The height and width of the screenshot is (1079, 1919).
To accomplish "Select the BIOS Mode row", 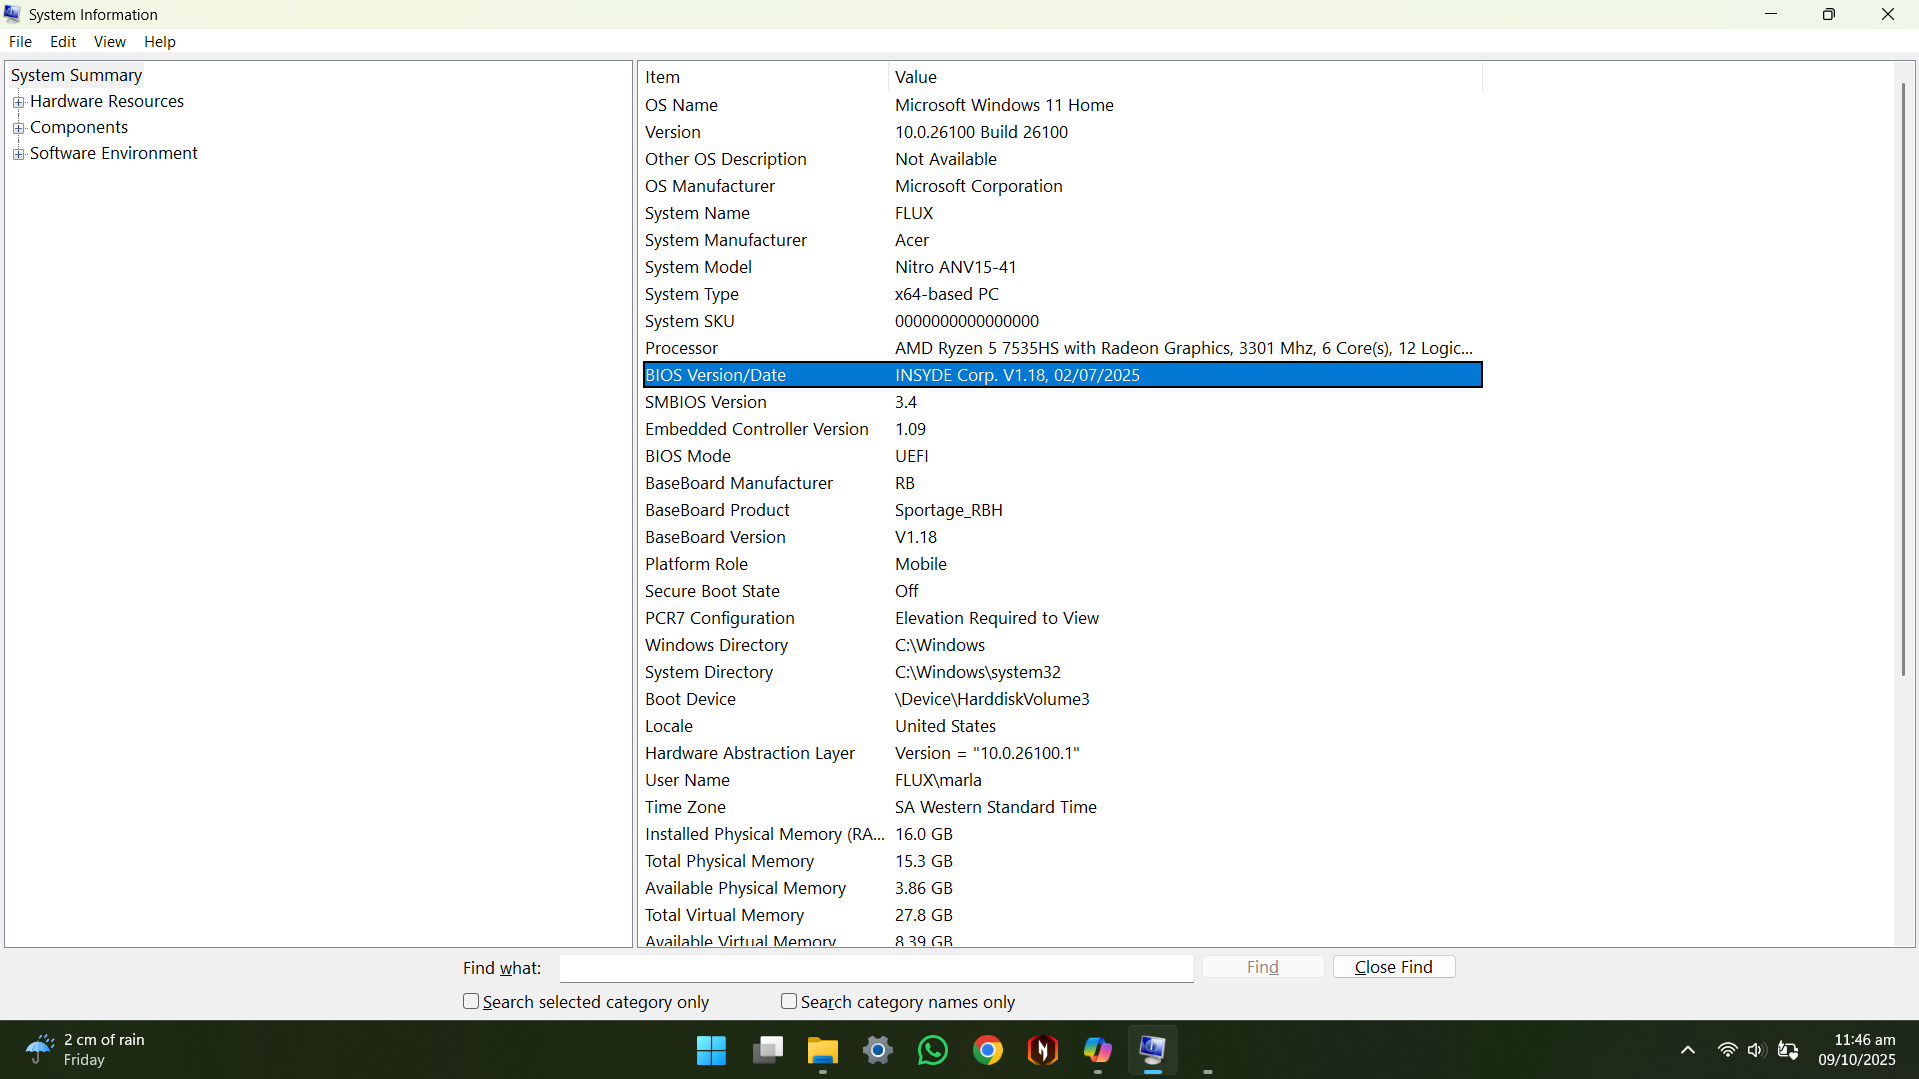I will tap(1062, 456).
